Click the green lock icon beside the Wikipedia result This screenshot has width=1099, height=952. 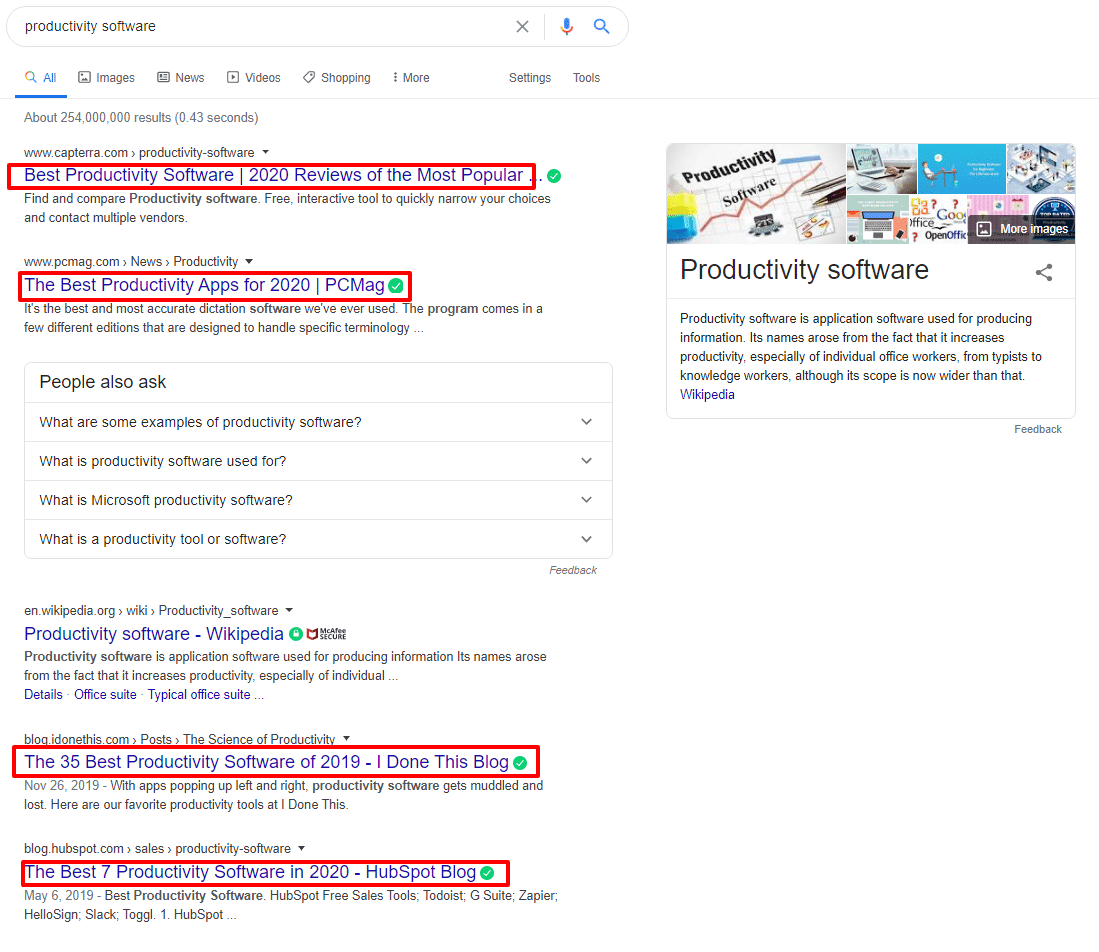click(x=296, y=634)
